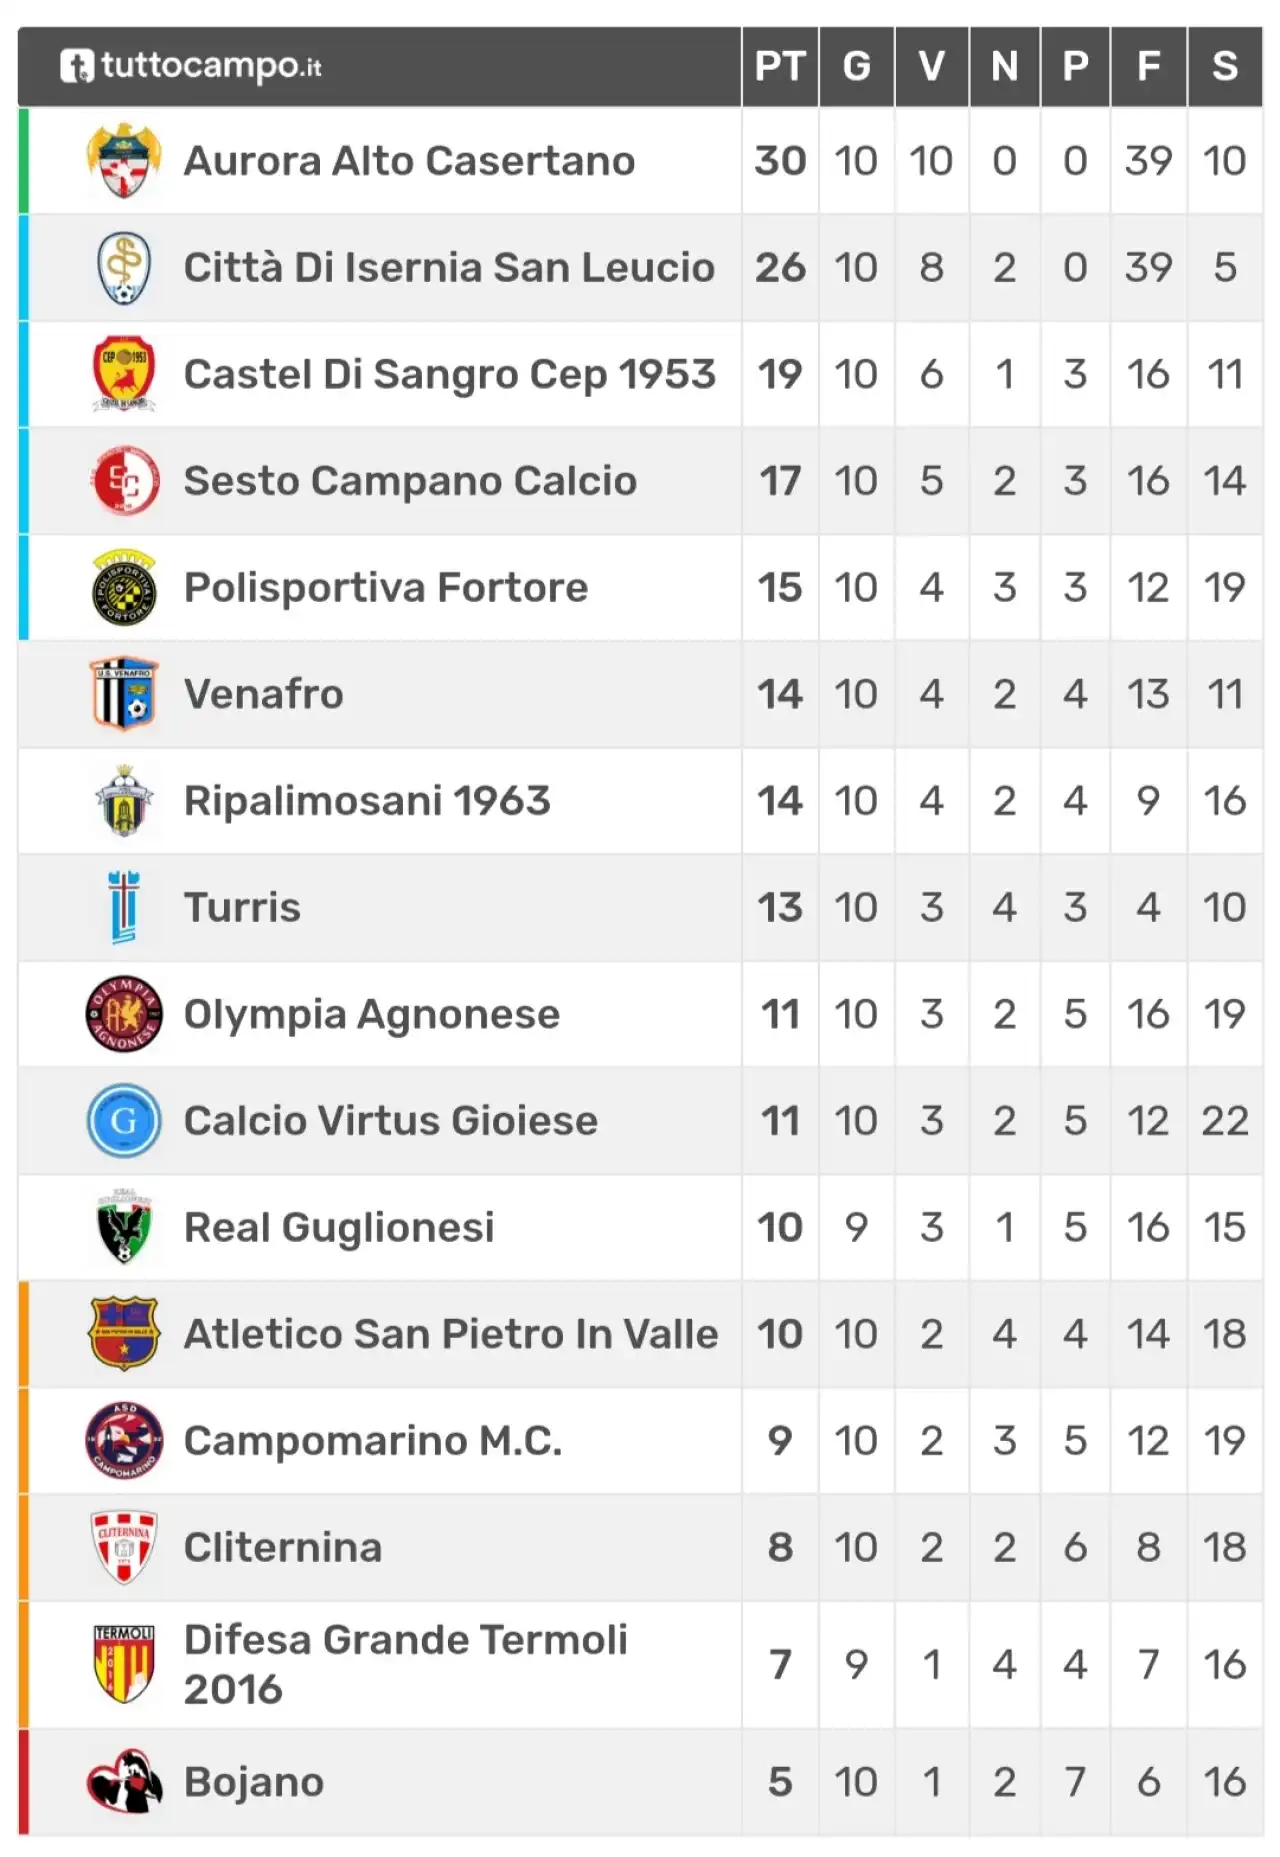Click the Città Di Isernia San Leucio crest
Image resolution: width=1280 pixels, height=1857 pixels.
point(124,267)
